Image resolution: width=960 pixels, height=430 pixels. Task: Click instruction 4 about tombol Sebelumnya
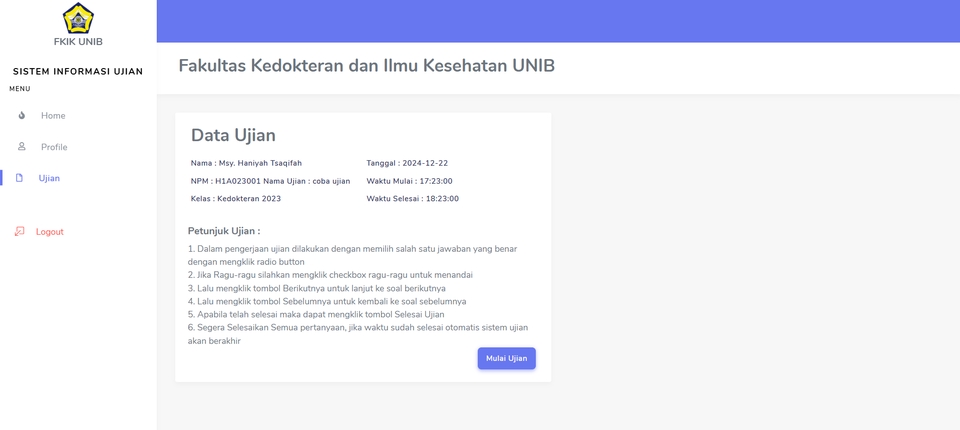coord(327,301)
